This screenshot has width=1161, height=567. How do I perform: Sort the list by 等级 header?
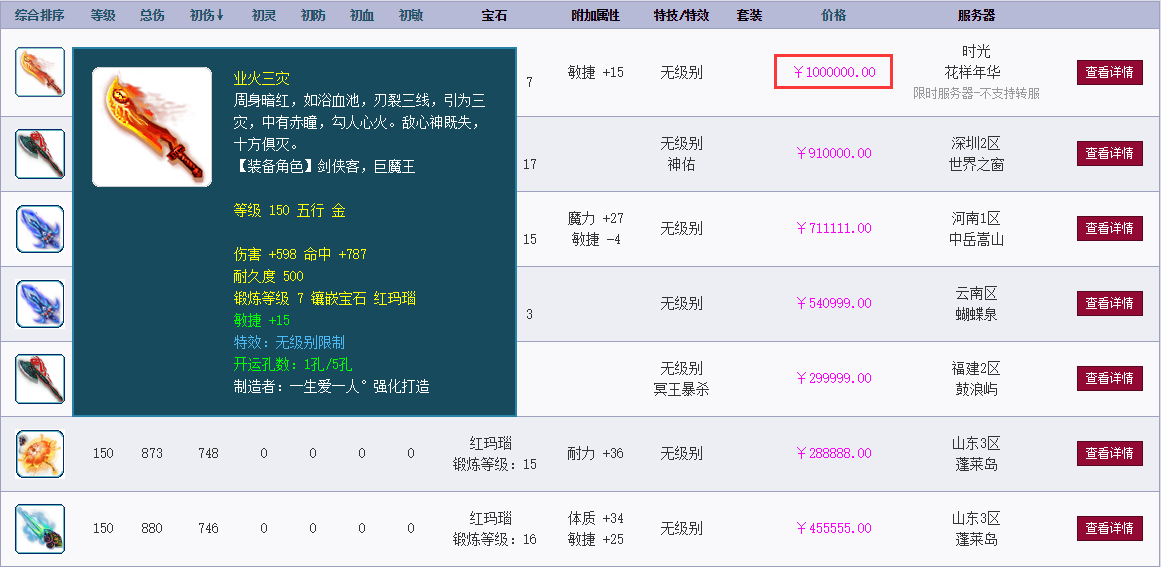(103, 15)
